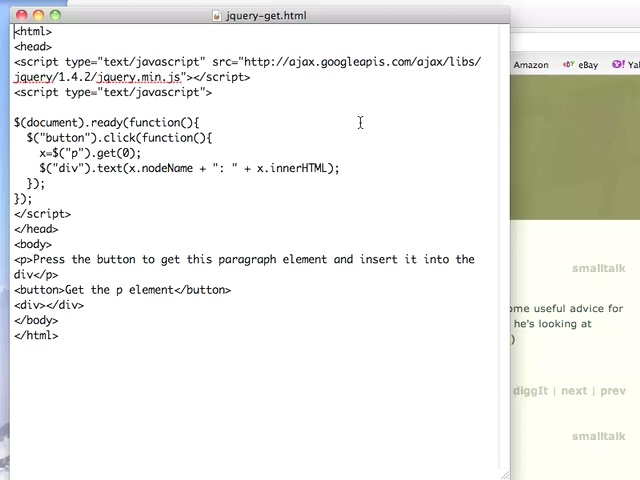Click the next link in browser page
Screen dimensions: 640x480
click(574, 391)
